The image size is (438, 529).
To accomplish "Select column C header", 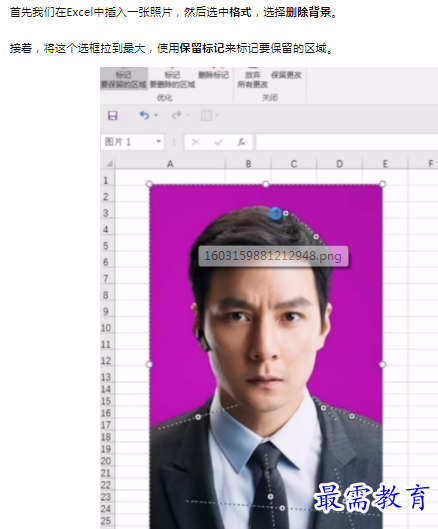I will [x=294, y=164].
